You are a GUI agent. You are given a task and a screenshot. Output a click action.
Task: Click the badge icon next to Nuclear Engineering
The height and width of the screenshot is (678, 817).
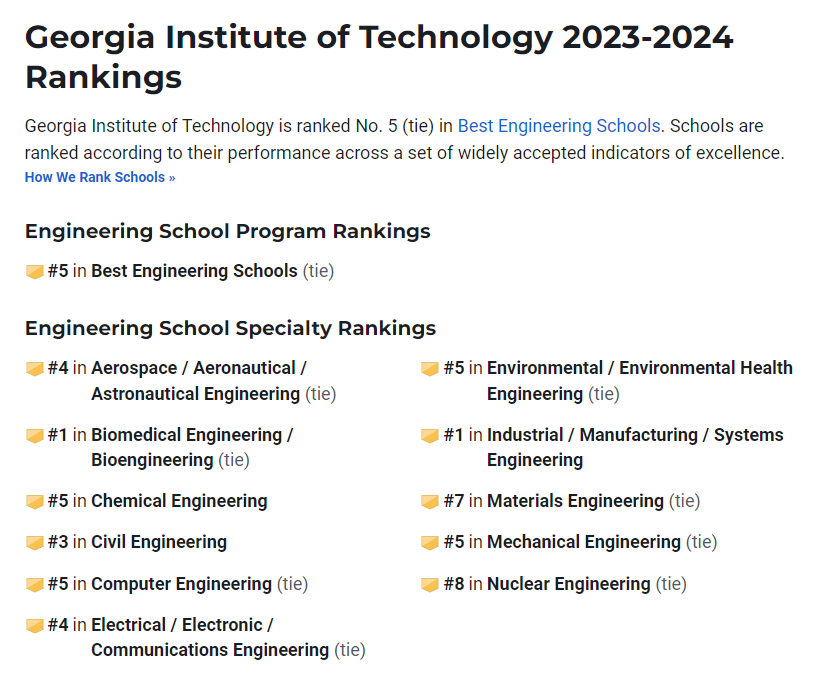coord(430,585)
